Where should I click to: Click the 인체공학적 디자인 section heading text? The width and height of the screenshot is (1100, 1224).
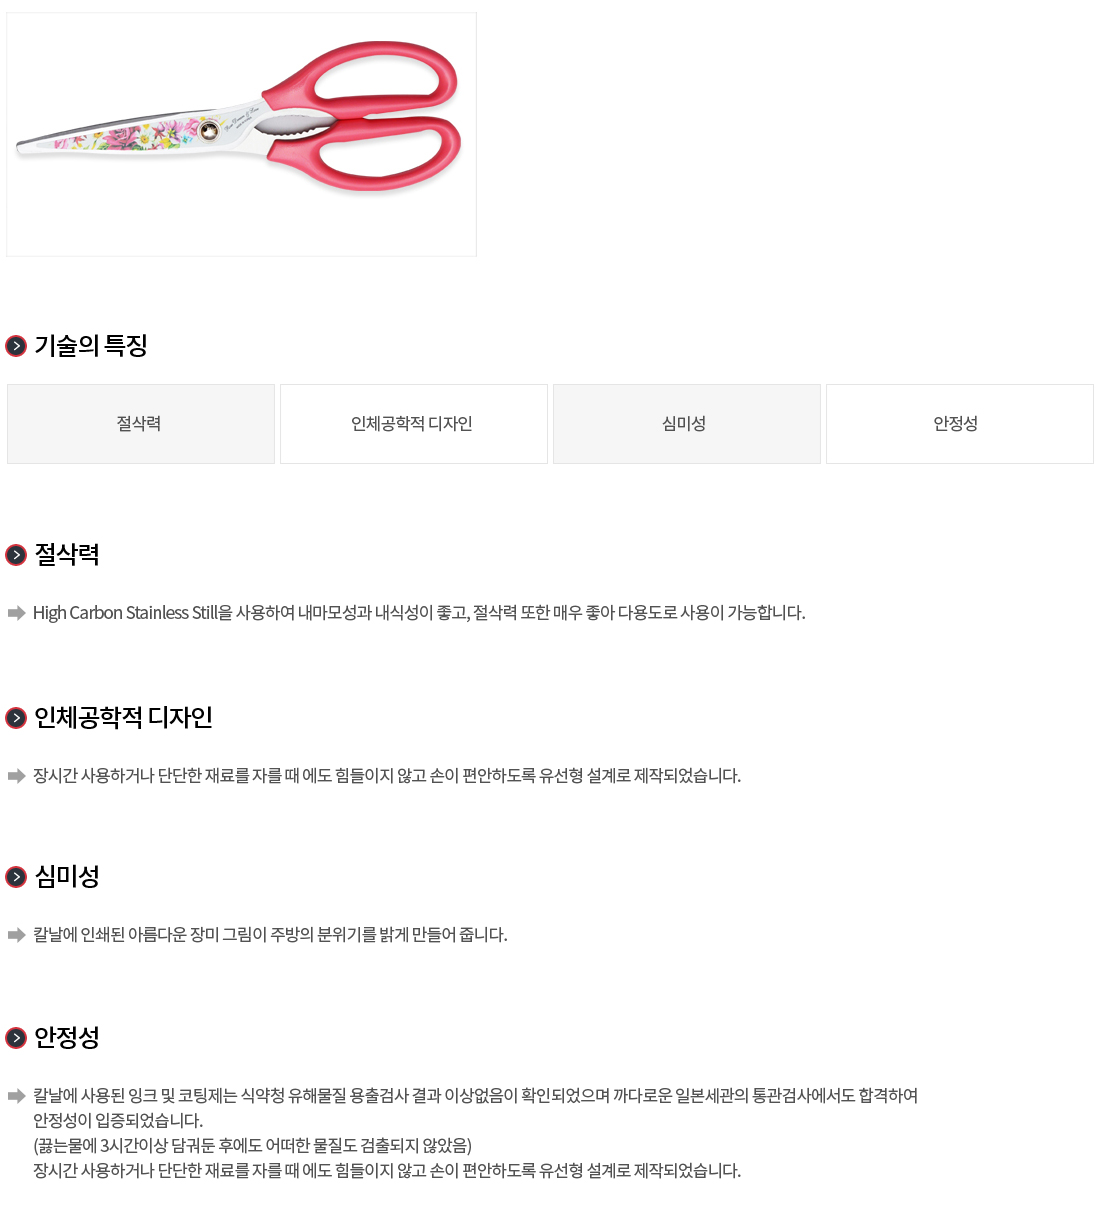123,718
